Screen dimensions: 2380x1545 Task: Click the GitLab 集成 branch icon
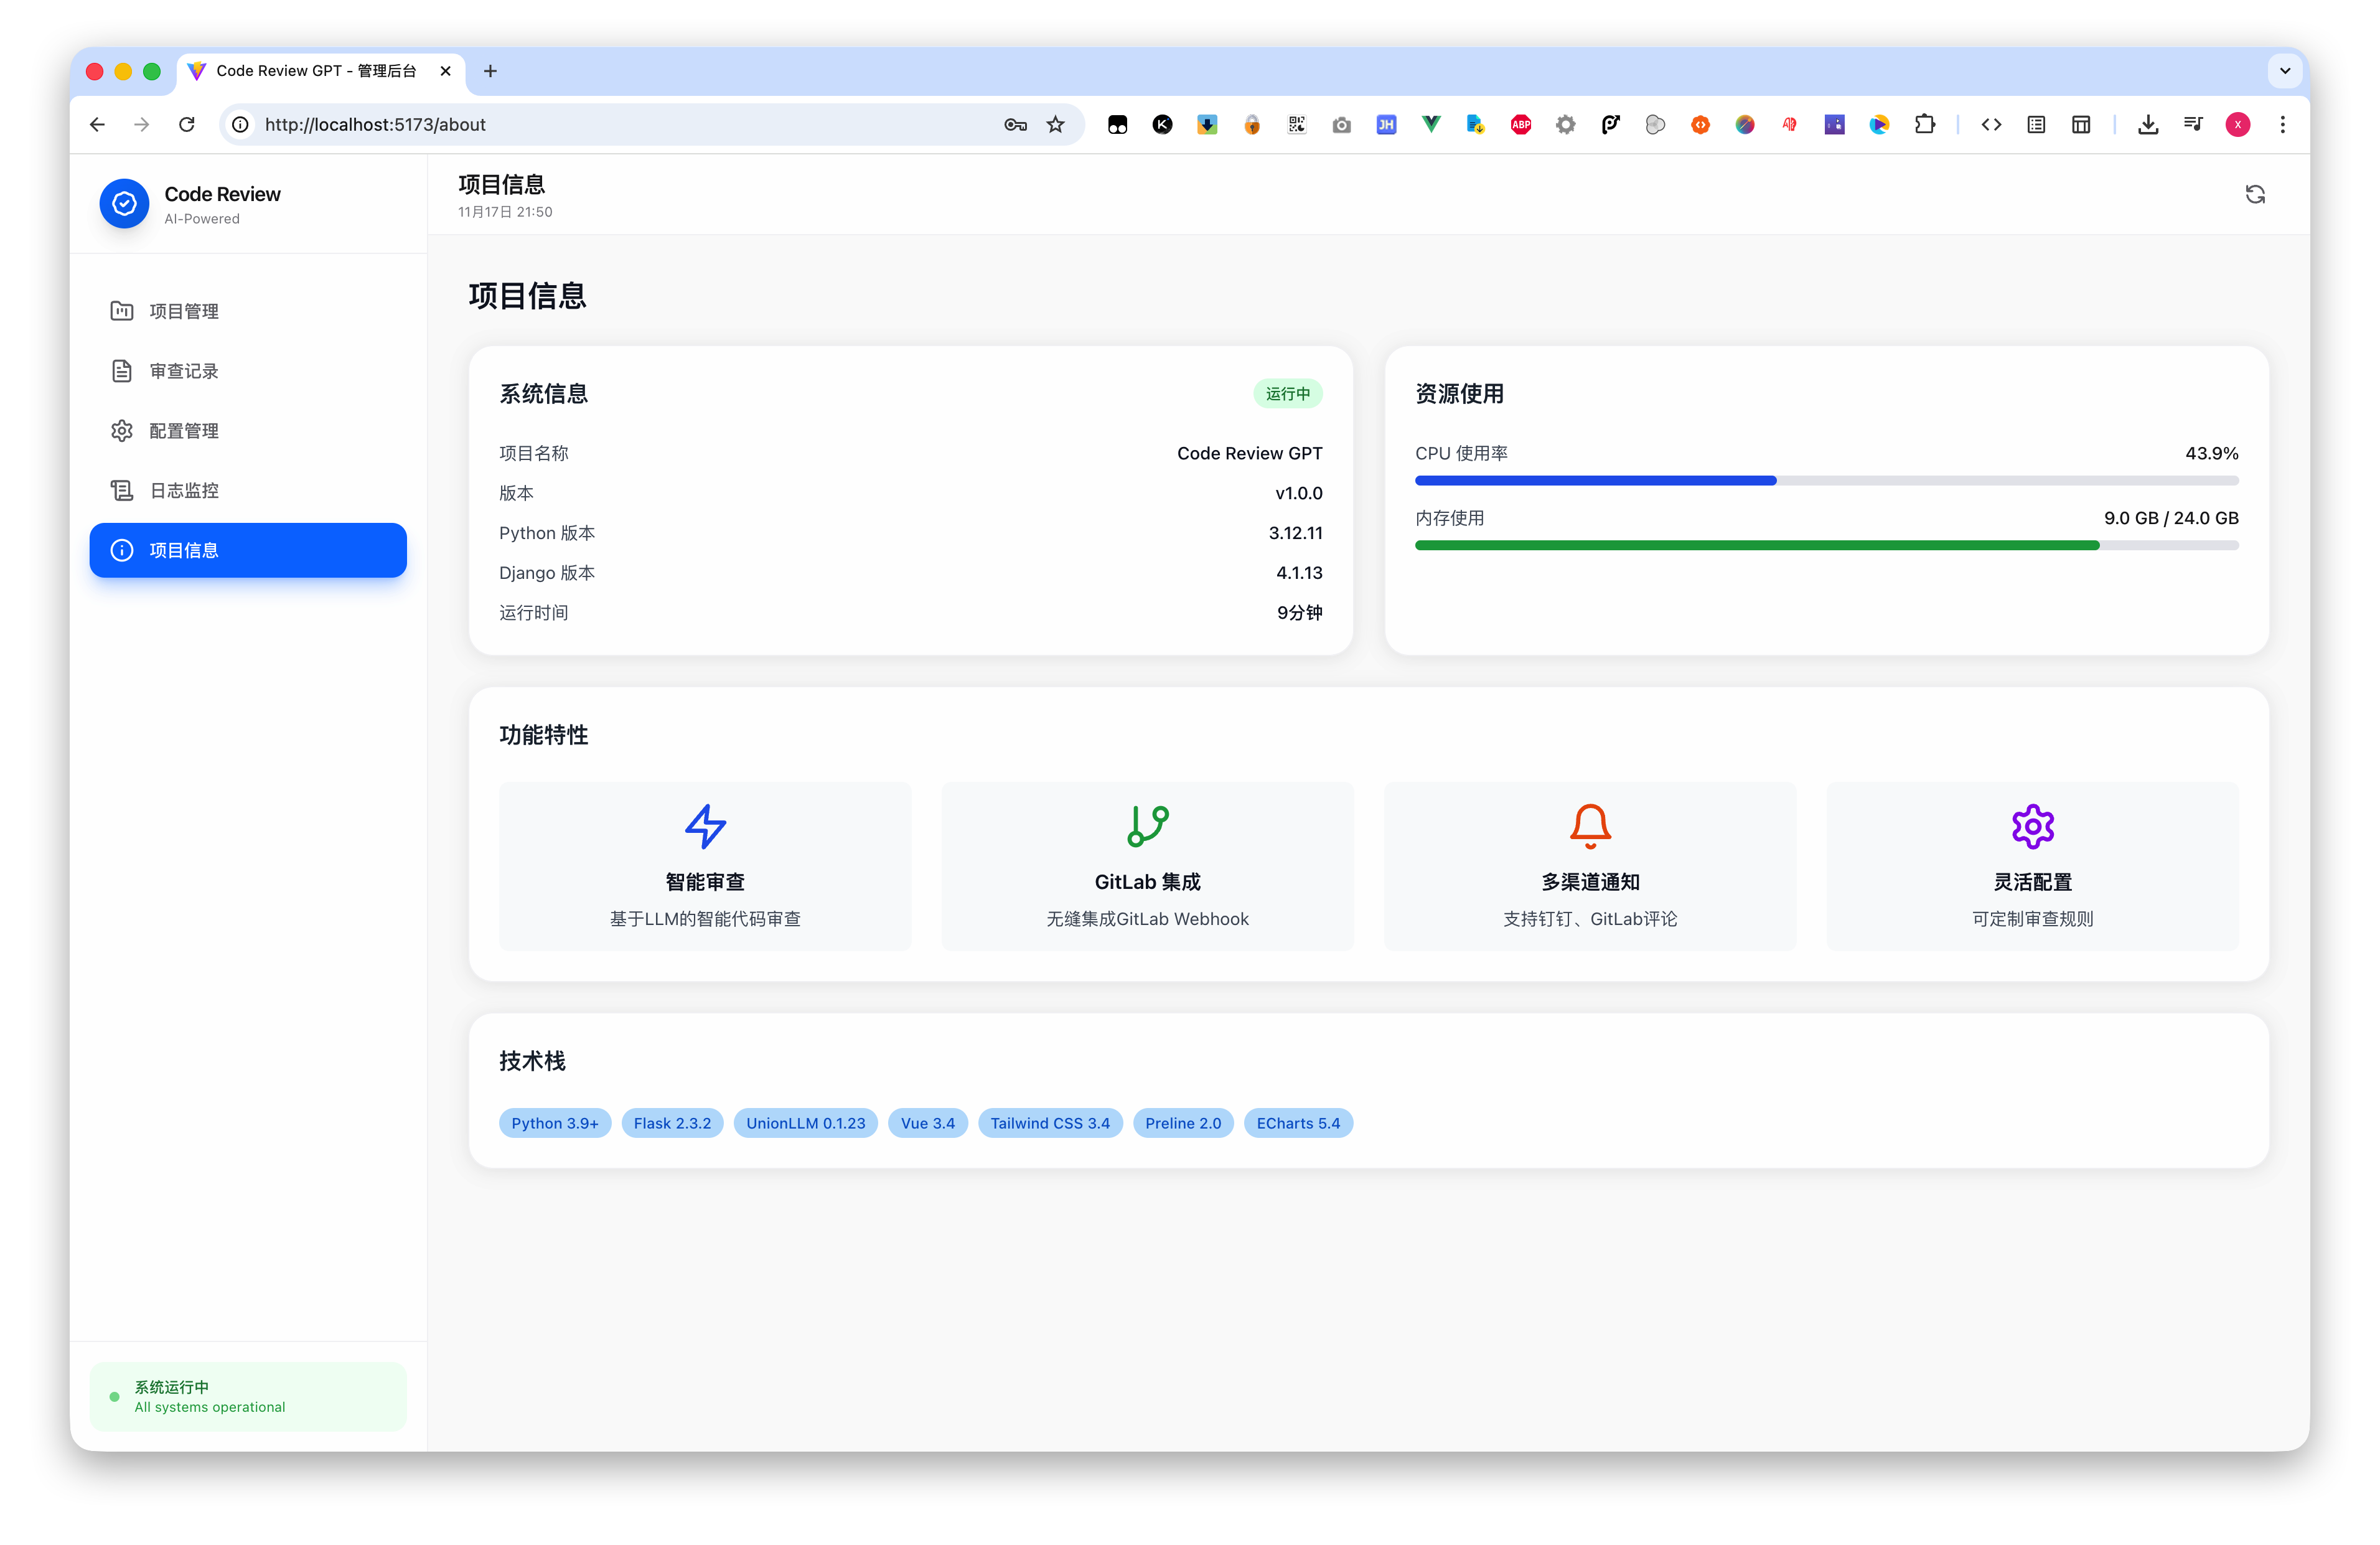coord(1147,826)
